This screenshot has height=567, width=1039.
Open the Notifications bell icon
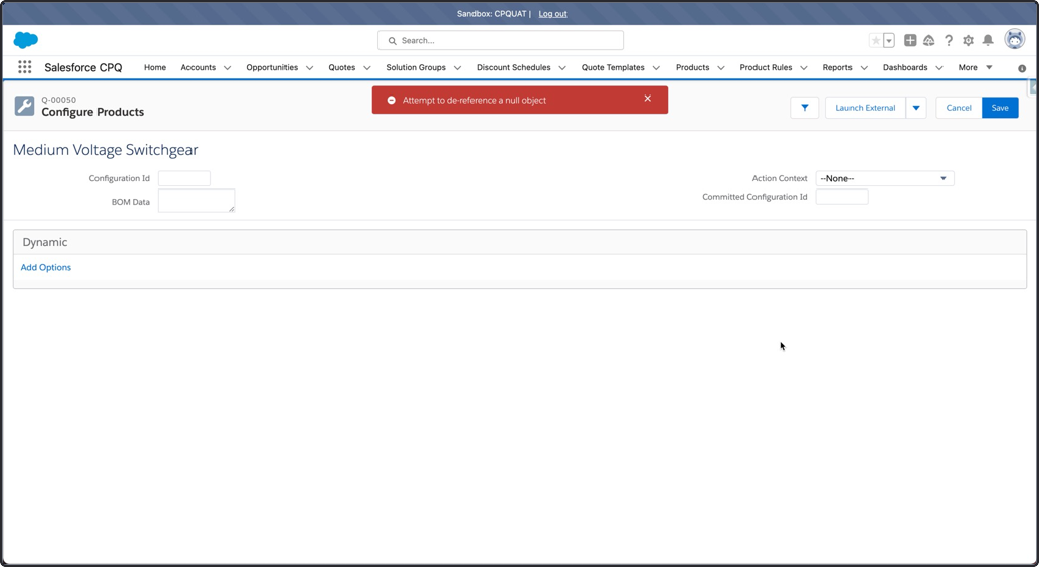coord(988,40)
